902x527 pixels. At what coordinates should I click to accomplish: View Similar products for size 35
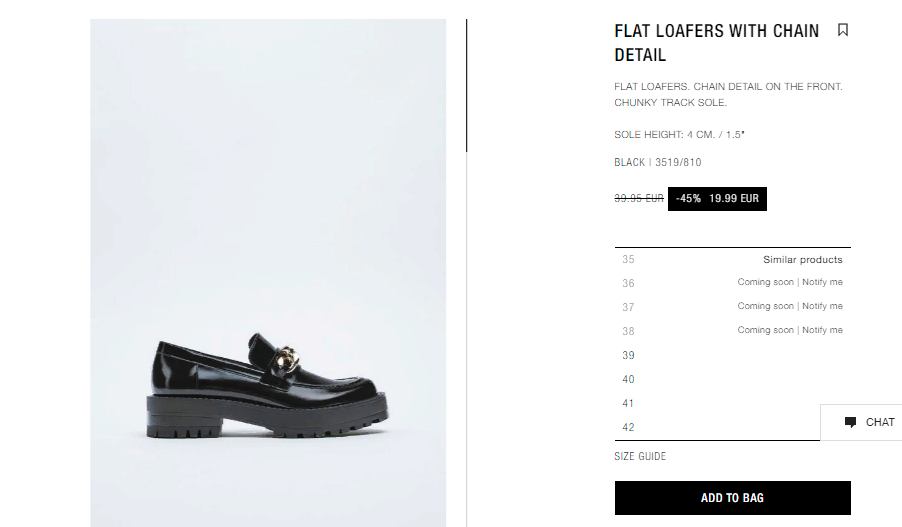(802, 259)
